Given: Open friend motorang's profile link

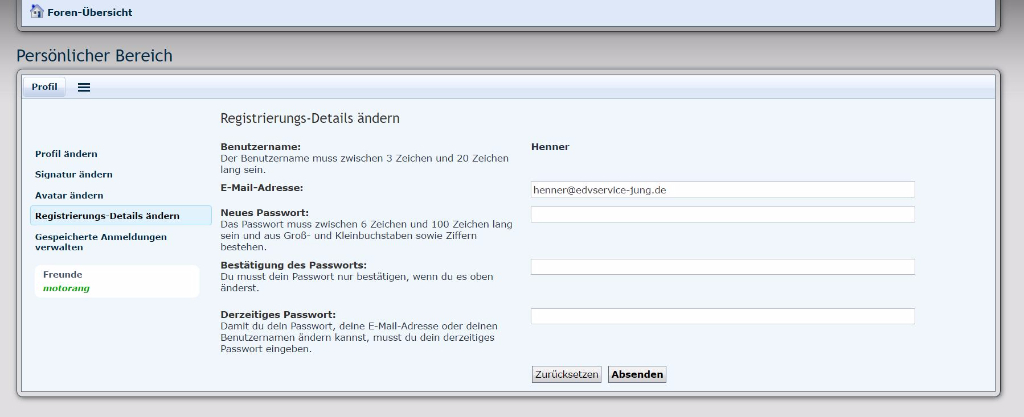Looking at the screenshot, I should pos(66,288).
